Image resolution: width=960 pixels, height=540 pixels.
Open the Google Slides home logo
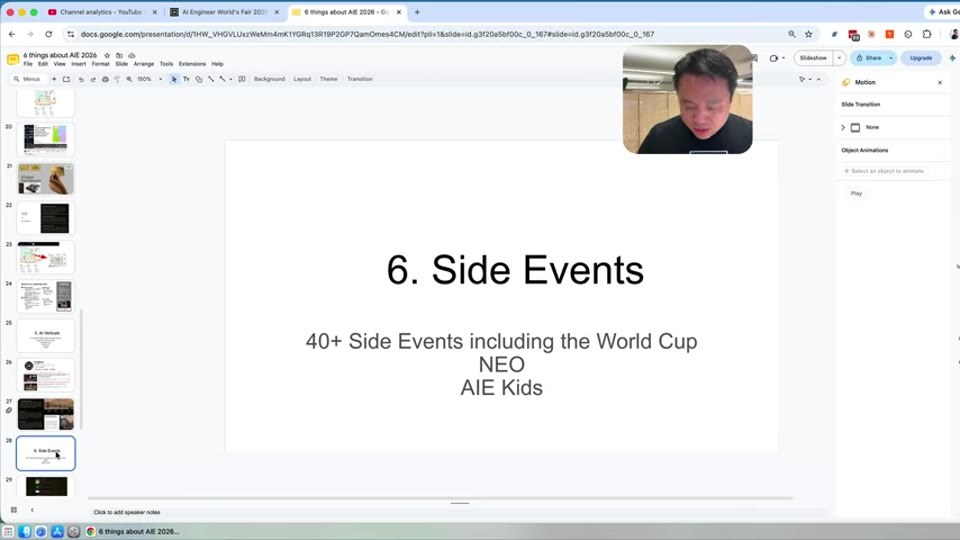12,59
